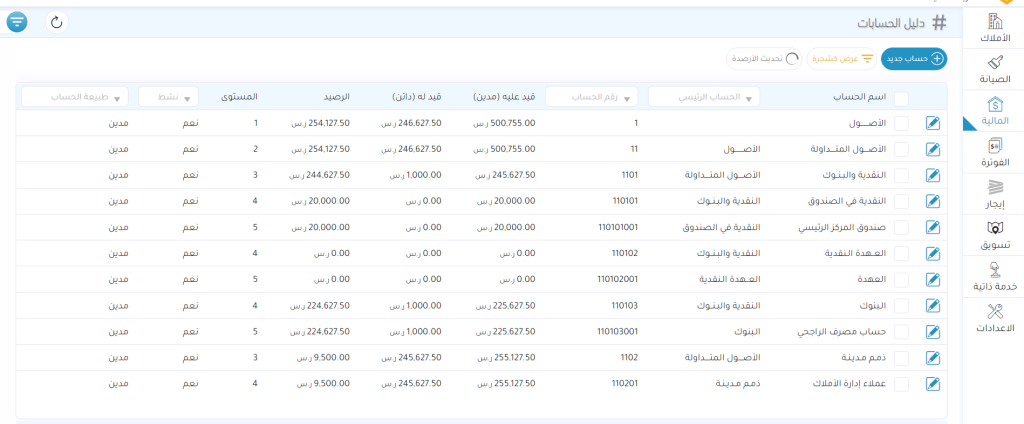The image size is (1024, 424).
Task: Check the الأصـول المتـداولة row checkbox
Action: [x=901, y=149]
